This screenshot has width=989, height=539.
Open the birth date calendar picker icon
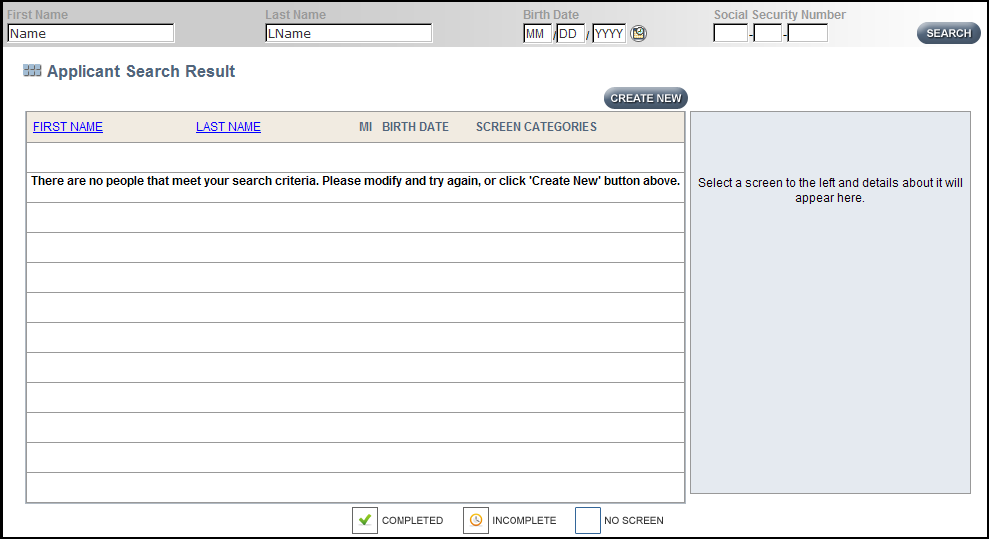639,33
